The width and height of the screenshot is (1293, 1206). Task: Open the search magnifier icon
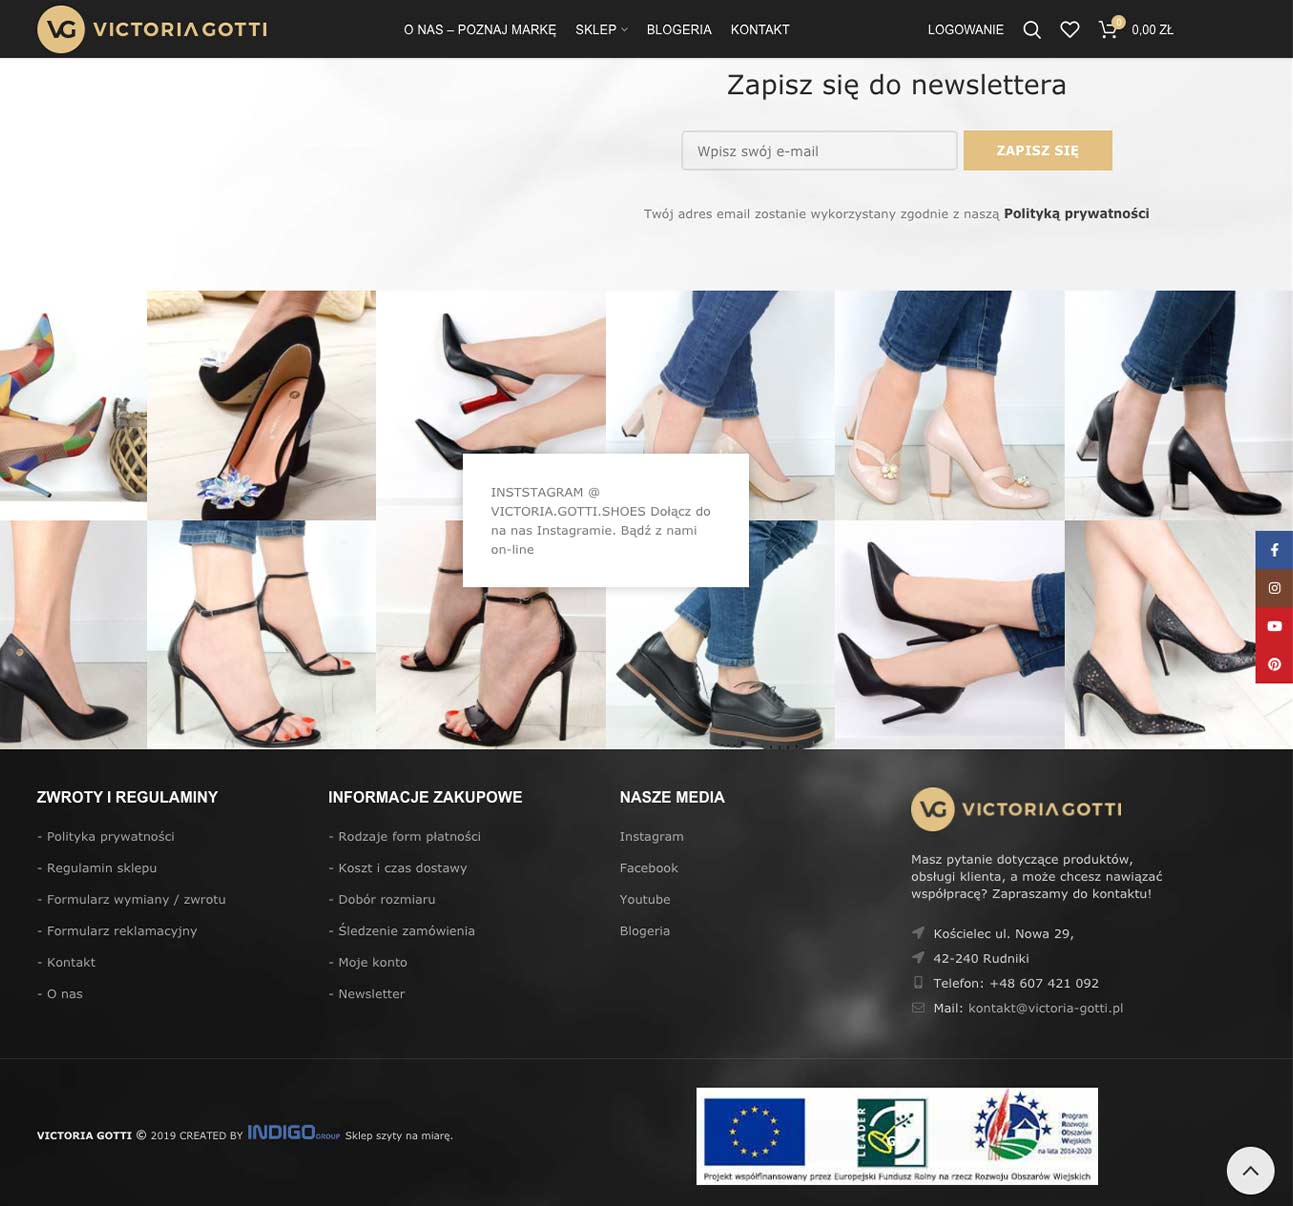pyautogui.click(x=1032, y=30)
